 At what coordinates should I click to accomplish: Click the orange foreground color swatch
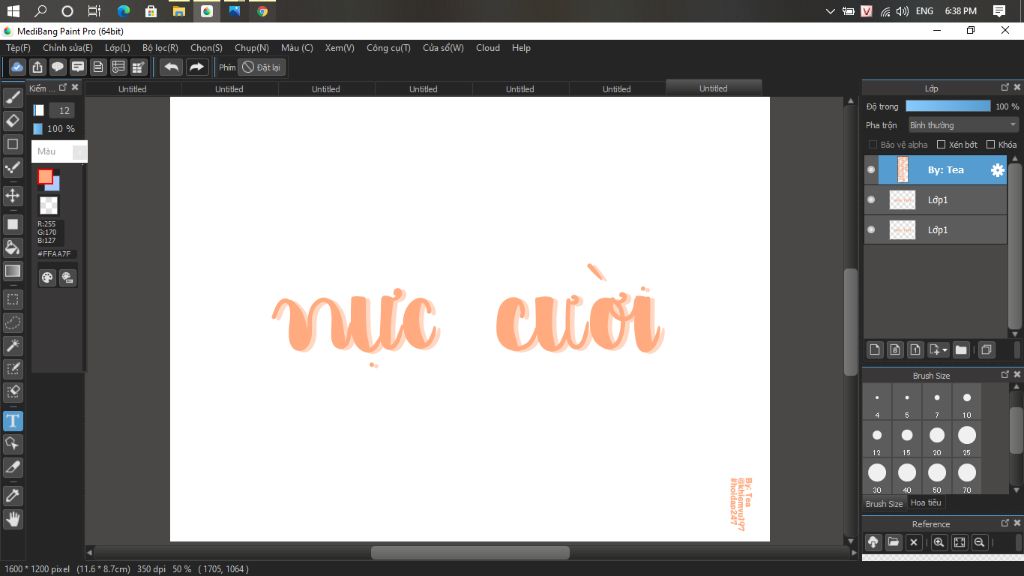point(45,176)
